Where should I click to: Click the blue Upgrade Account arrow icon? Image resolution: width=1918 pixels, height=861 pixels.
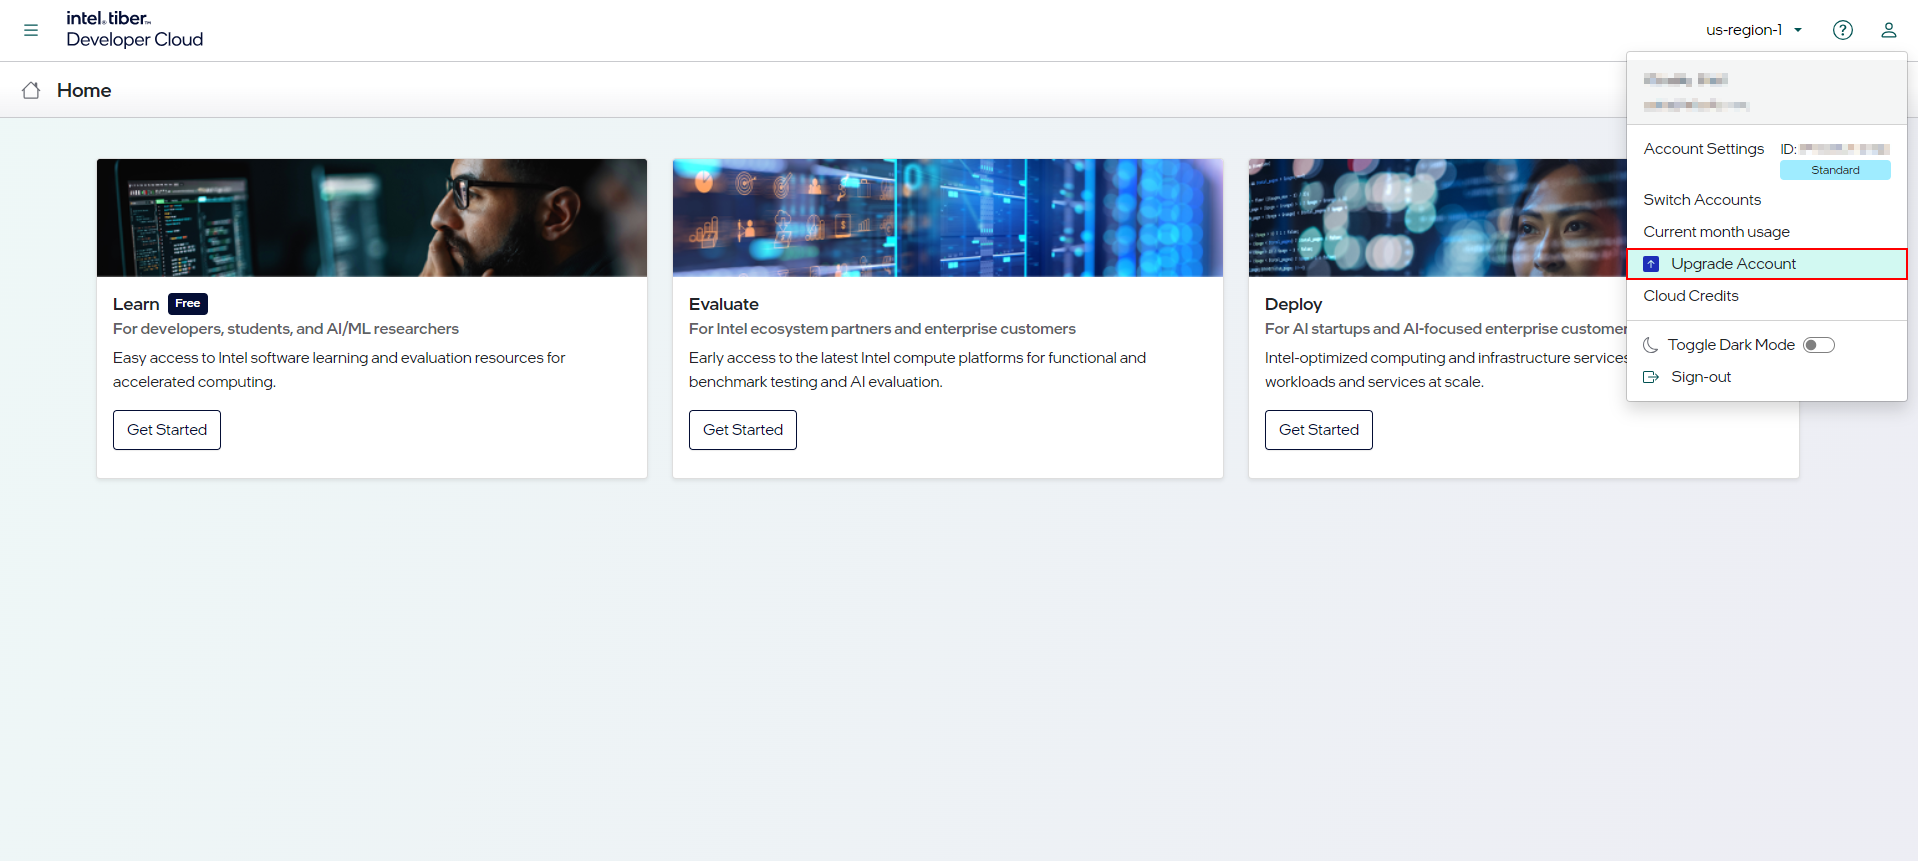click(x=1651, y=264)
